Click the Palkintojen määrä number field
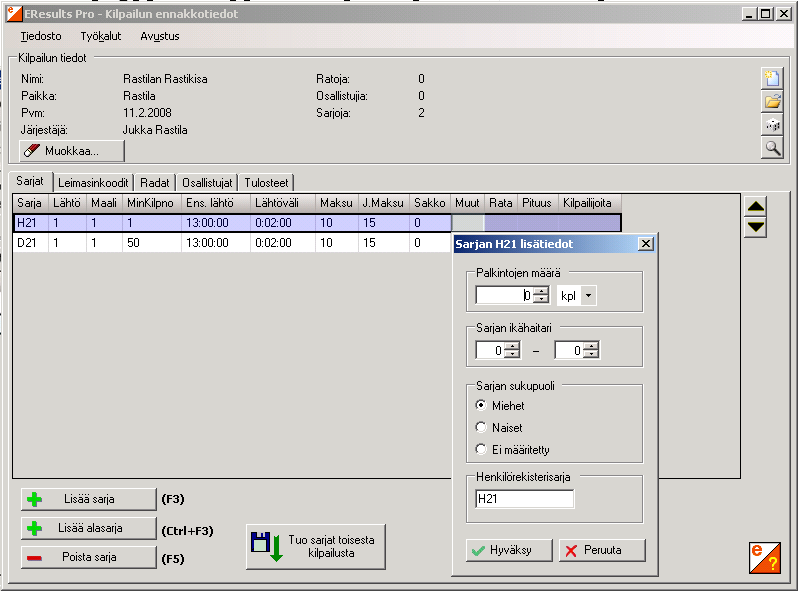798x591 pixels. 505,295
